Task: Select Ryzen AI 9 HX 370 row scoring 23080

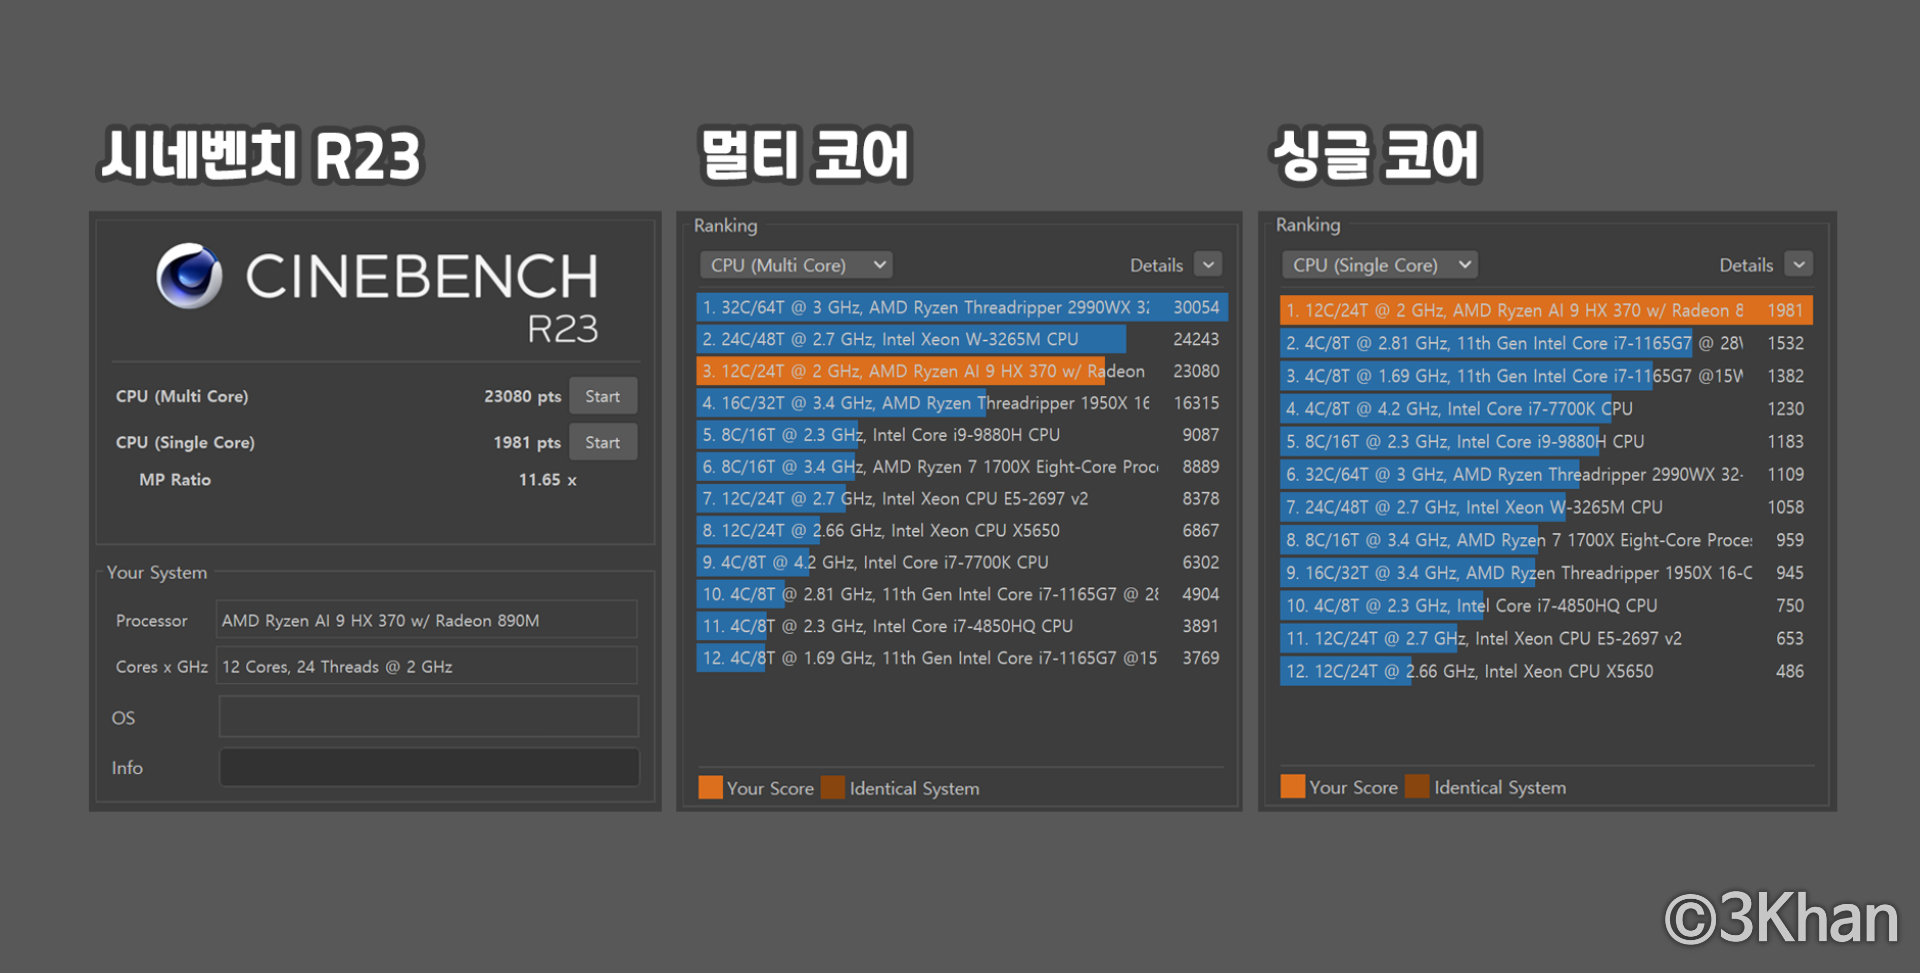Action: (x=961, y=371)
